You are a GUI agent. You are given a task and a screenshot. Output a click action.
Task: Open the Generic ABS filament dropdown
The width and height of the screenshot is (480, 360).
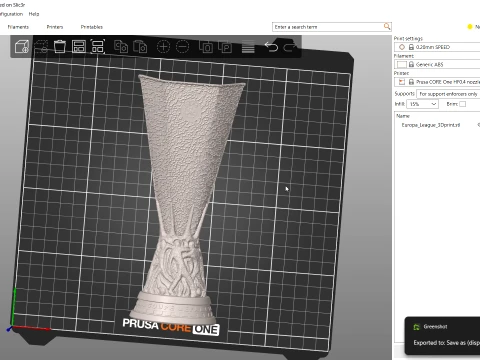coord(437,64)
